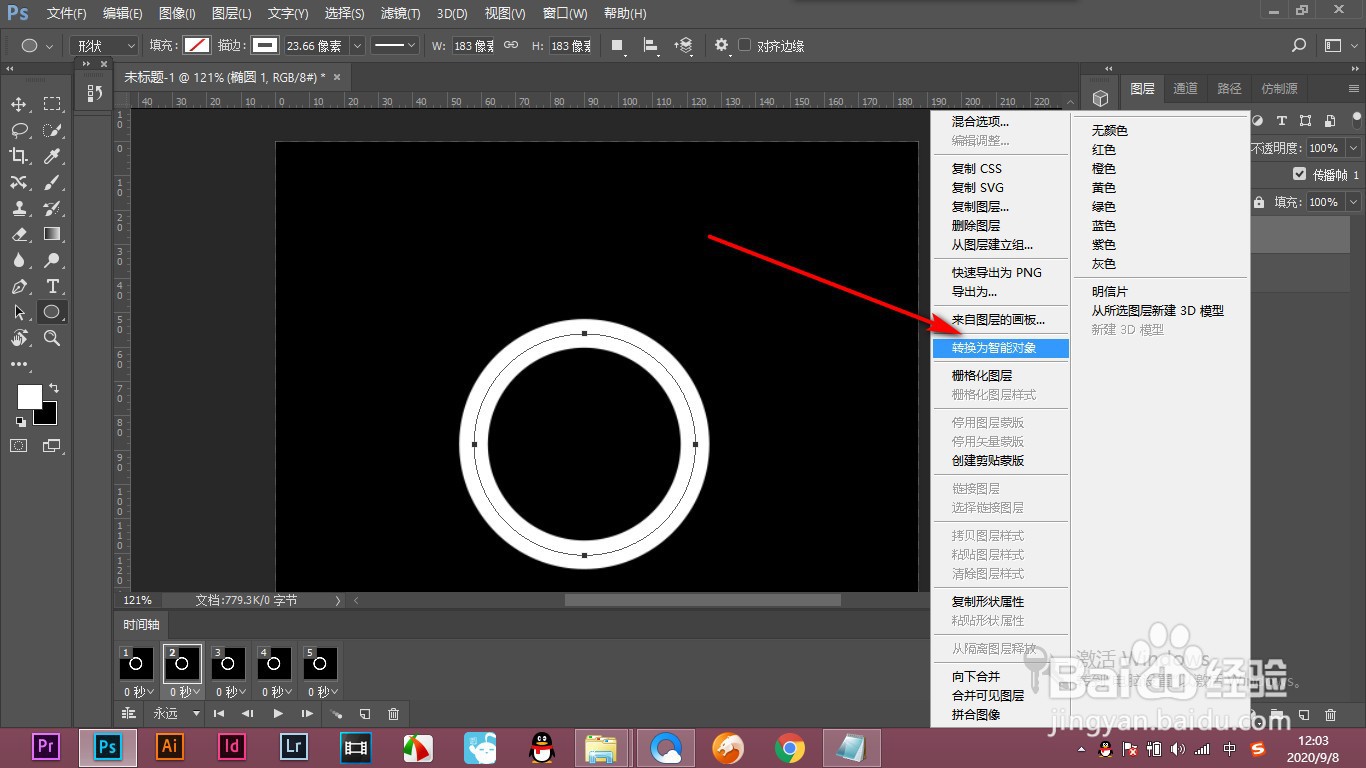Click the width W input field

click(x=474, y=45)
